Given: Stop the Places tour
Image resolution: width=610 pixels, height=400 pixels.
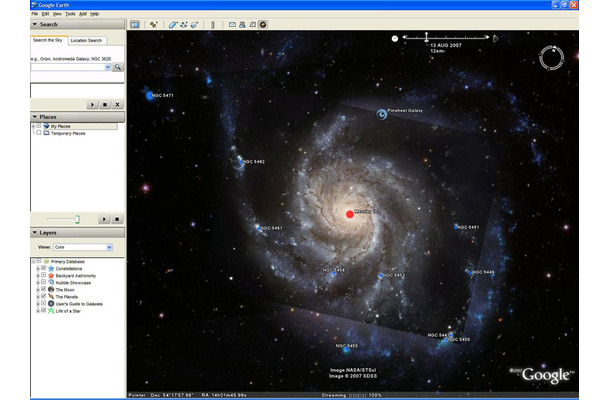Looking at the screenshot, I should pyautogui.click(x=117, y=219).
